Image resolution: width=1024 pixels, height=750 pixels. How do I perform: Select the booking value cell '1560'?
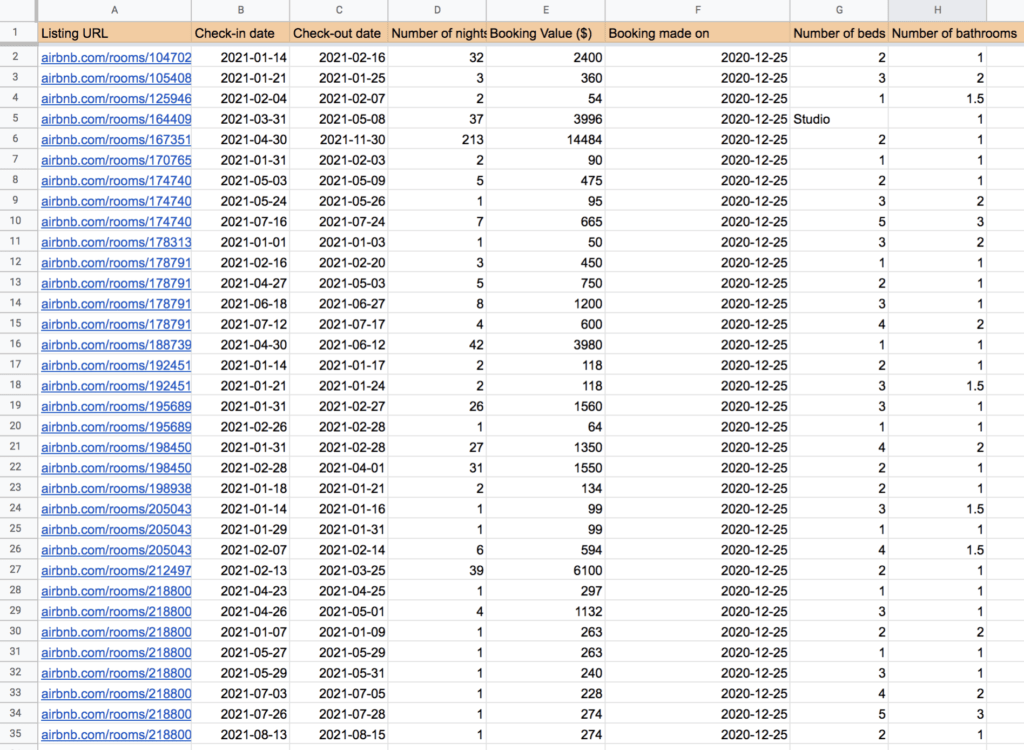[546, 406]
